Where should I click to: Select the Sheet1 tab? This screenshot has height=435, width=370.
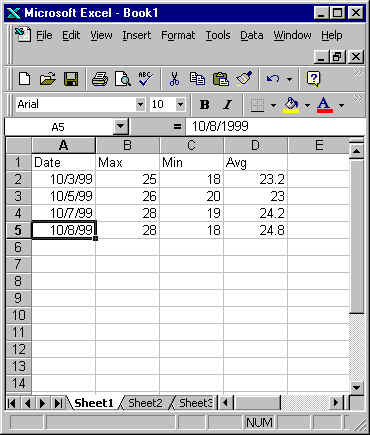(x=94, y=403)
